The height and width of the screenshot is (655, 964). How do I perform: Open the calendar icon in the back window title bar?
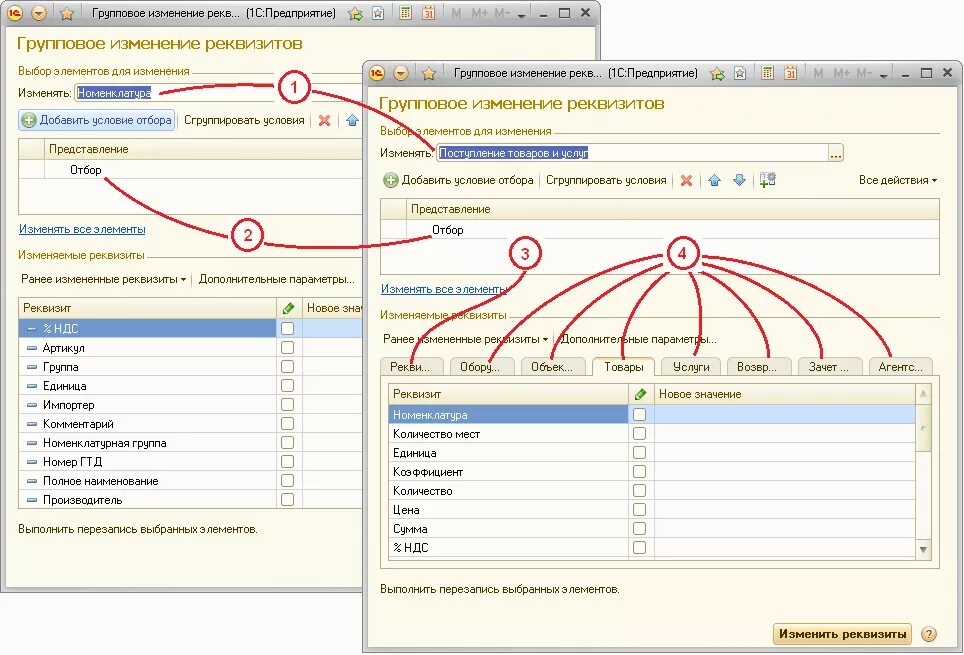click(429, 13)
